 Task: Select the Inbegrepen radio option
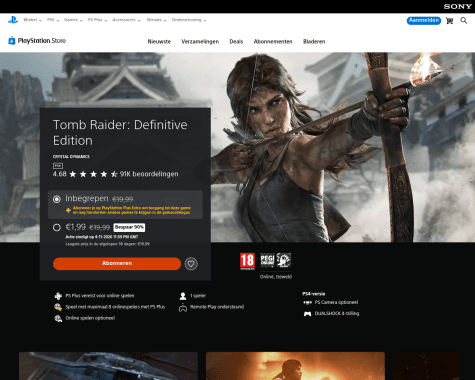[57, 199]
